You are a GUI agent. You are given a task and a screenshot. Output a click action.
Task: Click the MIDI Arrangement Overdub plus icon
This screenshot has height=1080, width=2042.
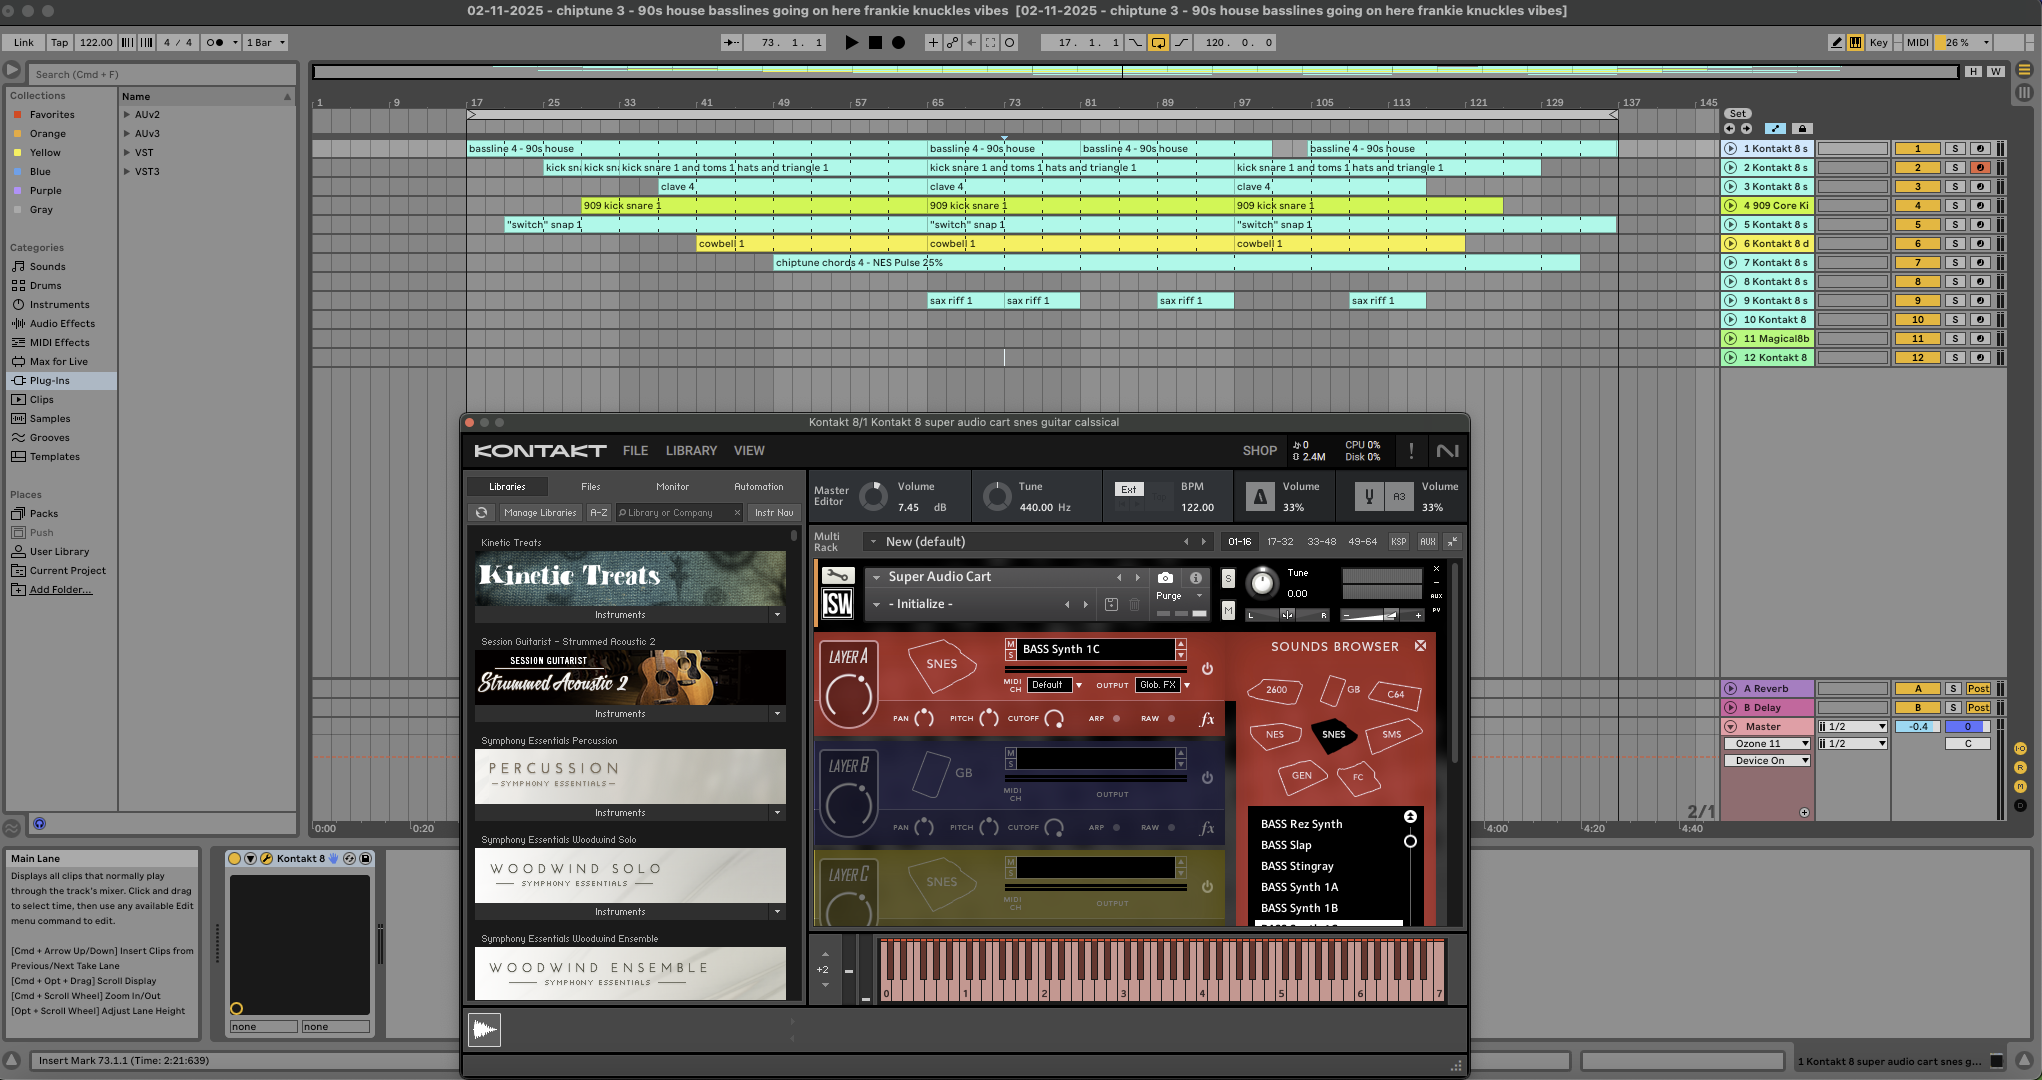coord(933,42)
